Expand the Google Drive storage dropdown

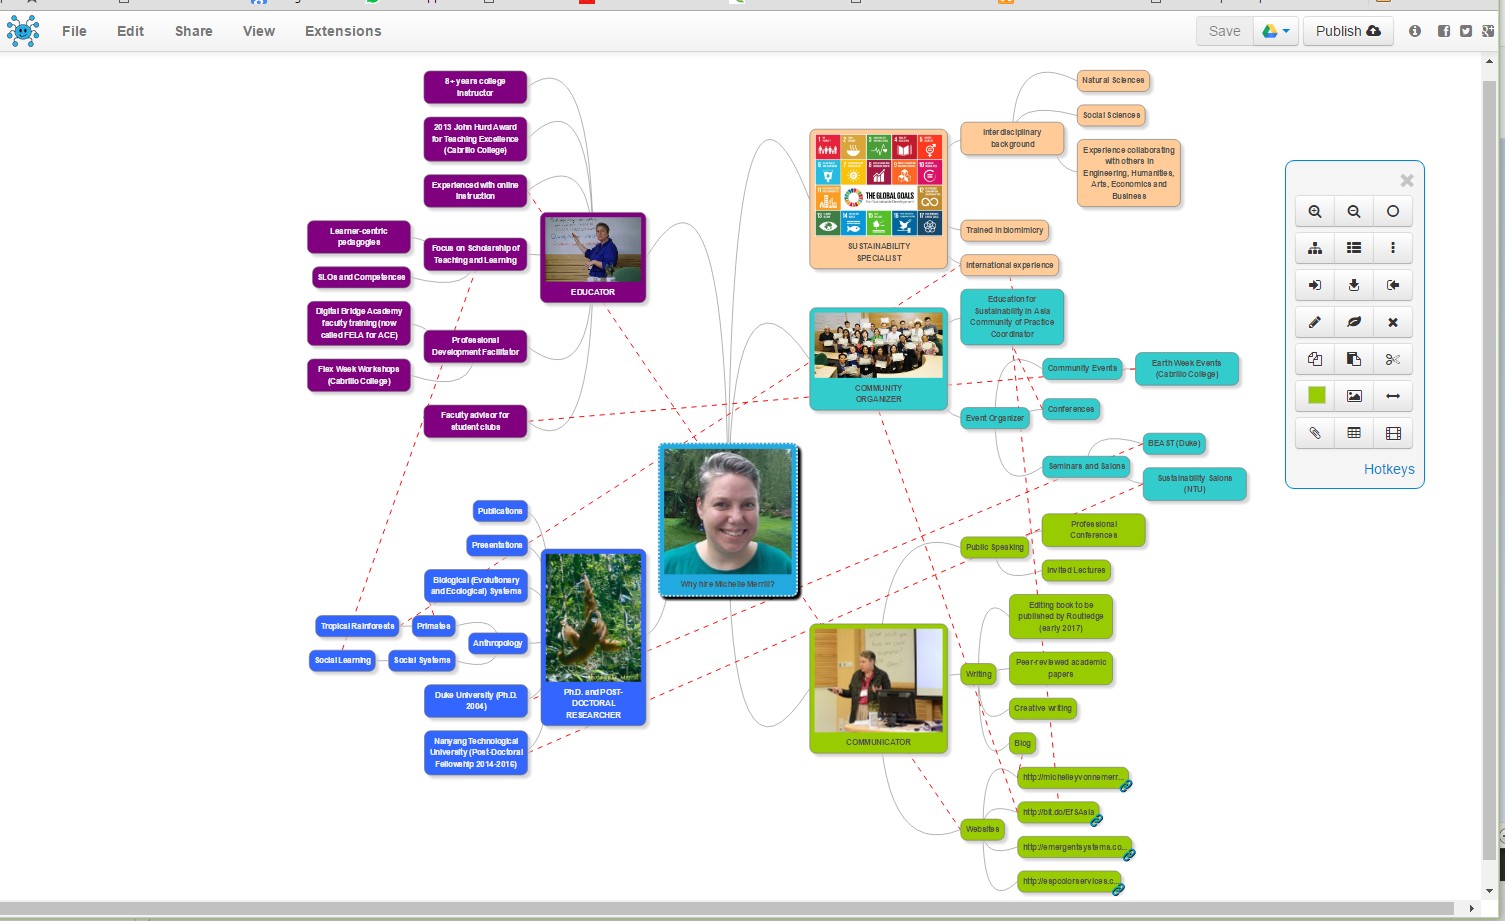[1276, 31]
